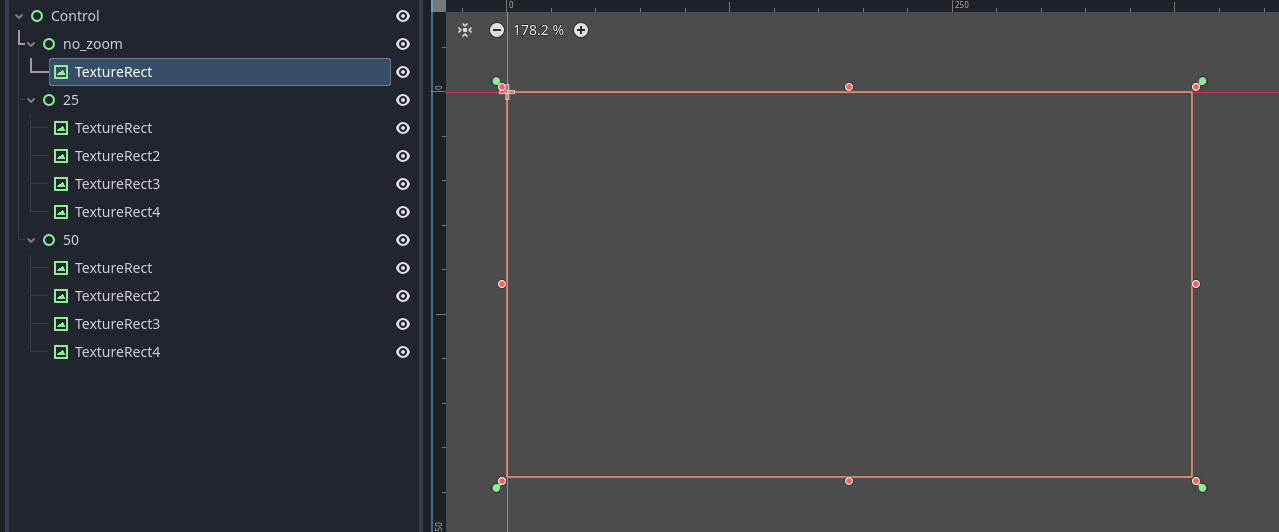
Task: Hide TextureRect2 under the 25 node
Action: [x=403, y=156]
